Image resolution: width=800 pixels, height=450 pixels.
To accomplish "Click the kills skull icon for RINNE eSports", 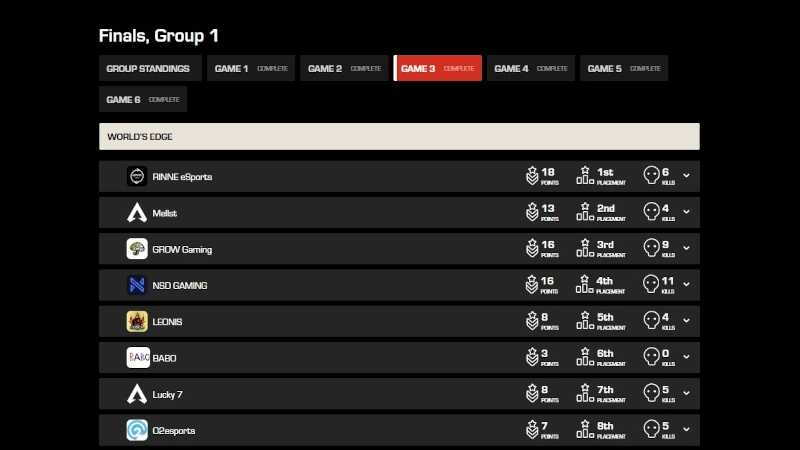I will (651, 176).
